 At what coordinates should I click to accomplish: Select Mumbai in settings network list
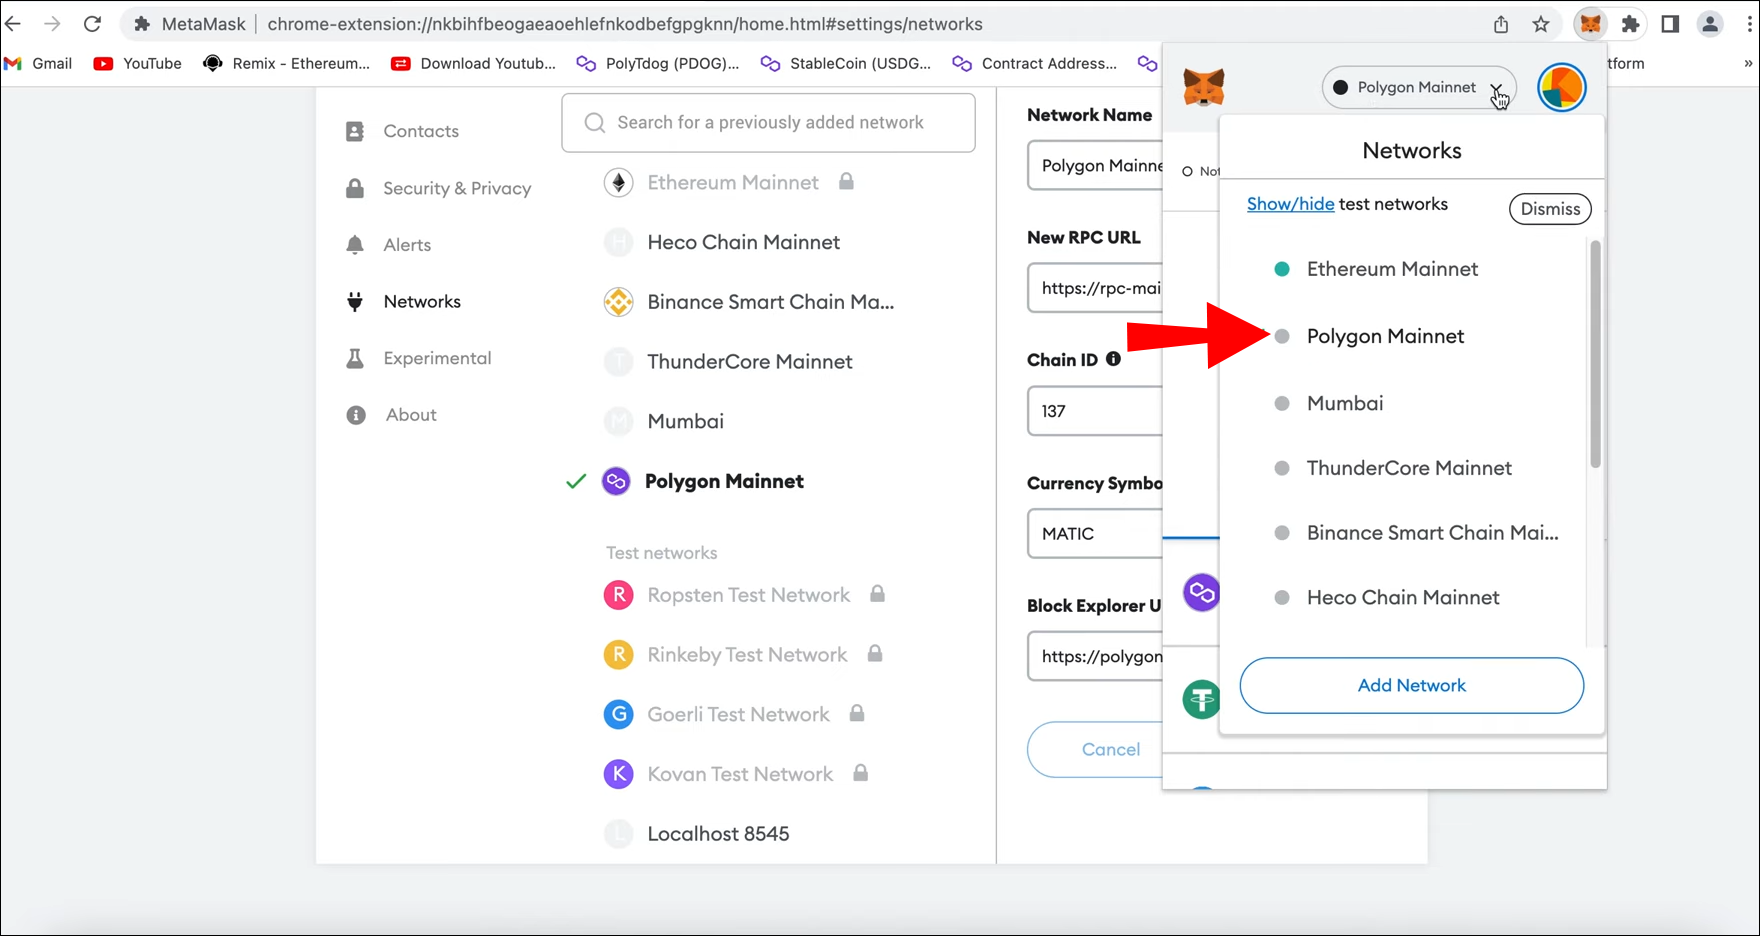(x=664, y=421)
